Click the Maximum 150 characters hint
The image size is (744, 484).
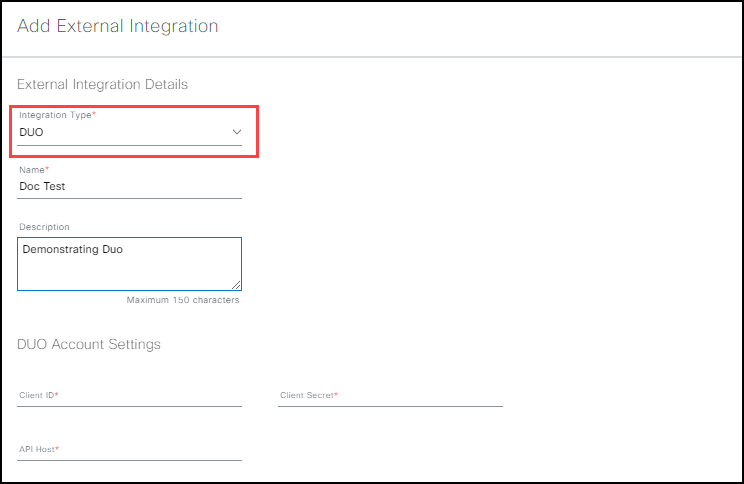(x=183, y=300)
